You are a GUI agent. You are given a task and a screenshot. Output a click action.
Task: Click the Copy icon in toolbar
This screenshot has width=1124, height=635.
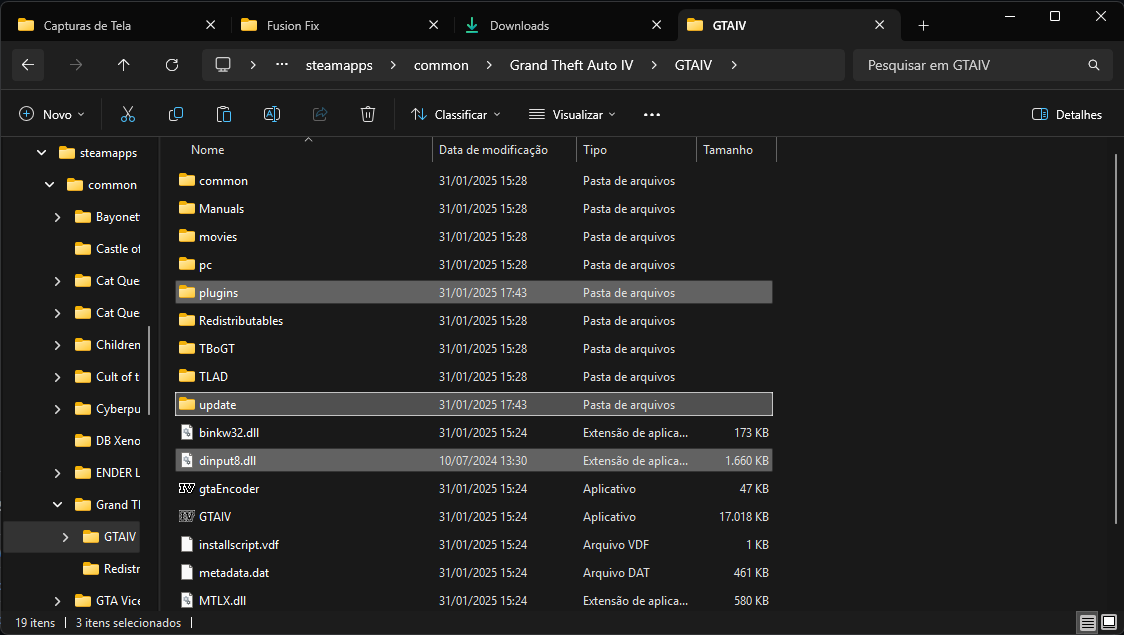coord(176,115)
